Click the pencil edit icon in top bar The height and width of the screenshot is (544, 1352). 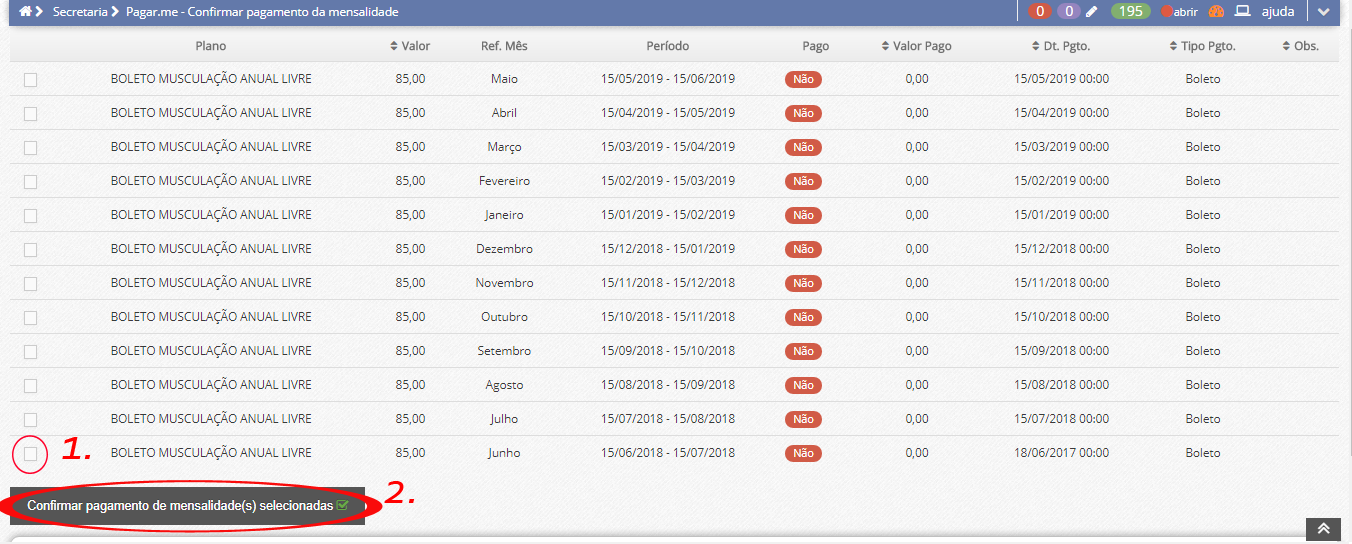click(x=1092, y=12)
